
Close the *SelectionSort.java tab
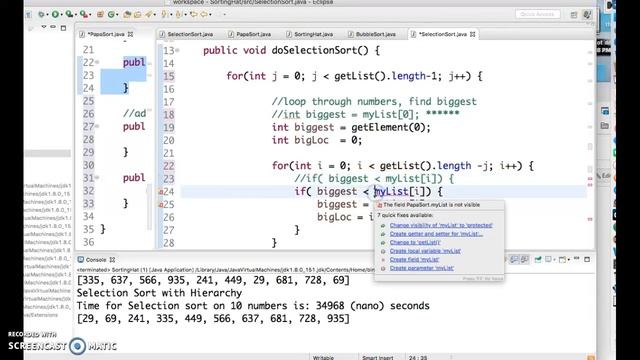pyautogui.click(x=473, y=34)
